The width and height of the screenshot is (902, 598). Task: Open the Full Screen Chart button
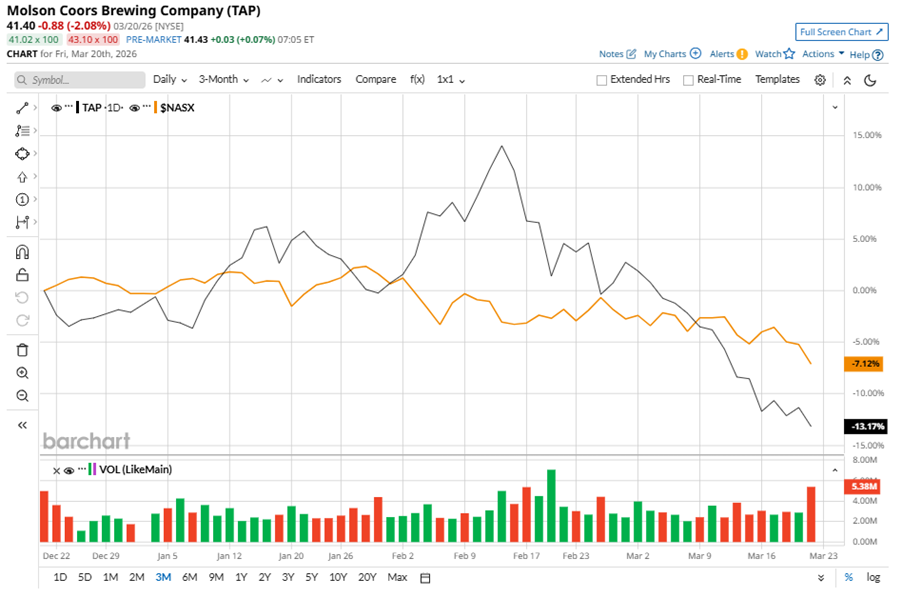coord(842,32)
